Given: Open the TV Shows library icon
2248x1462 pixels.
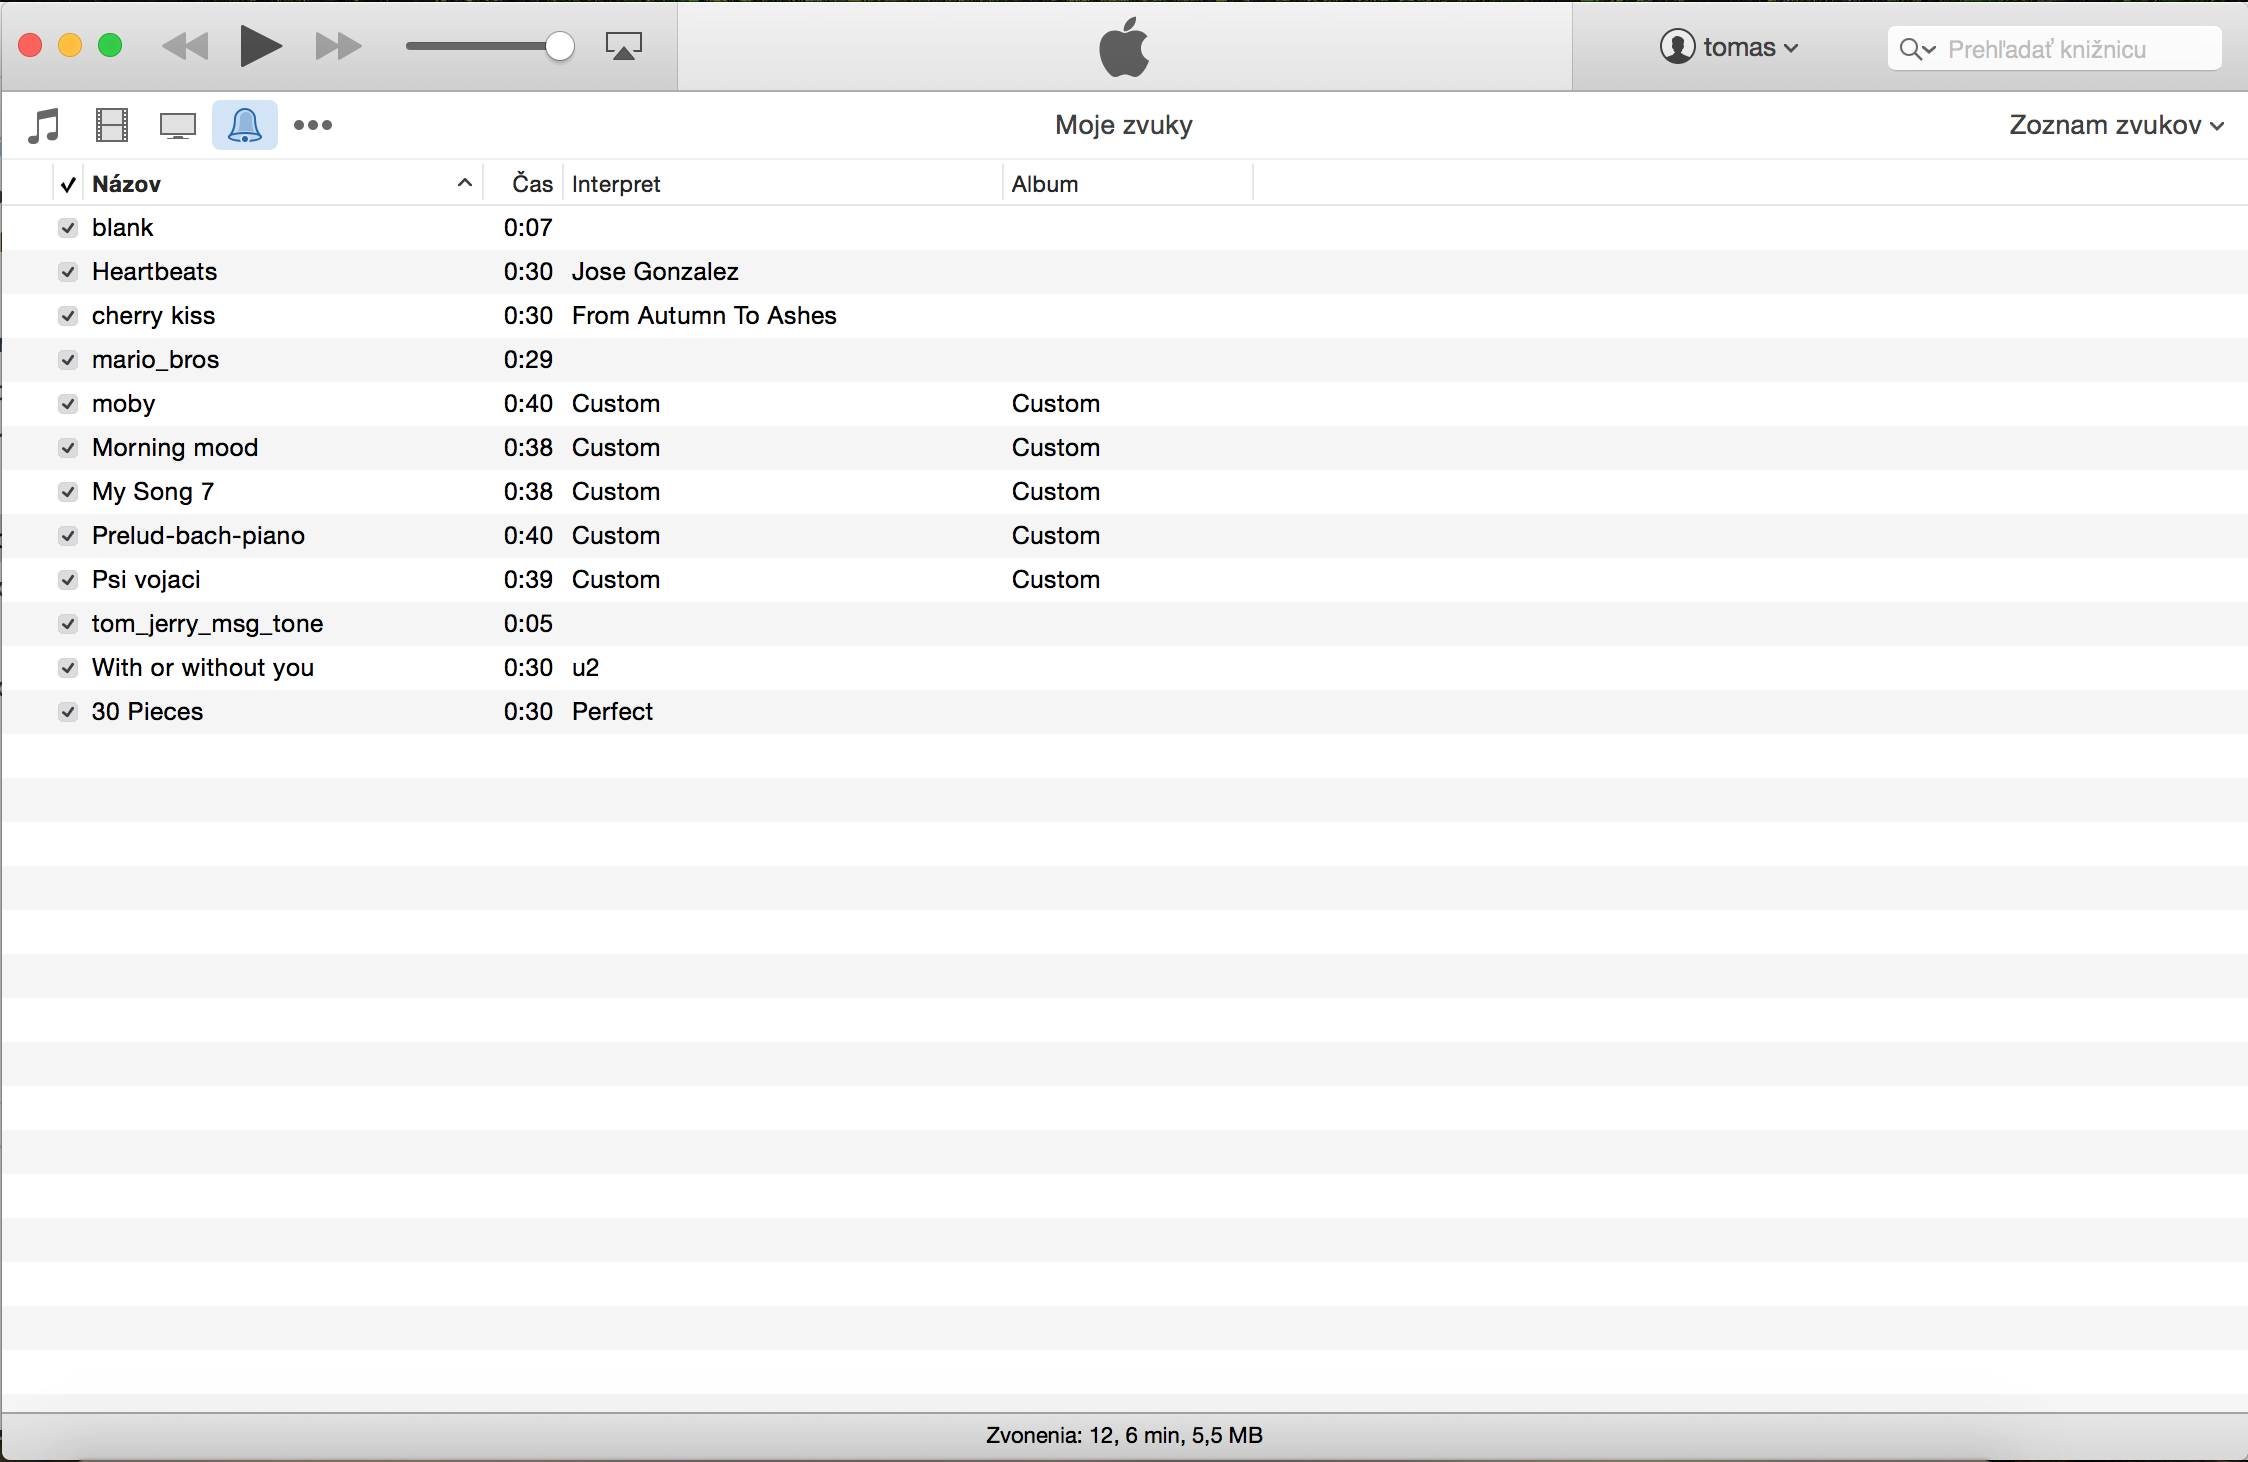Looking at the screenshot, I should click(178, 126).
